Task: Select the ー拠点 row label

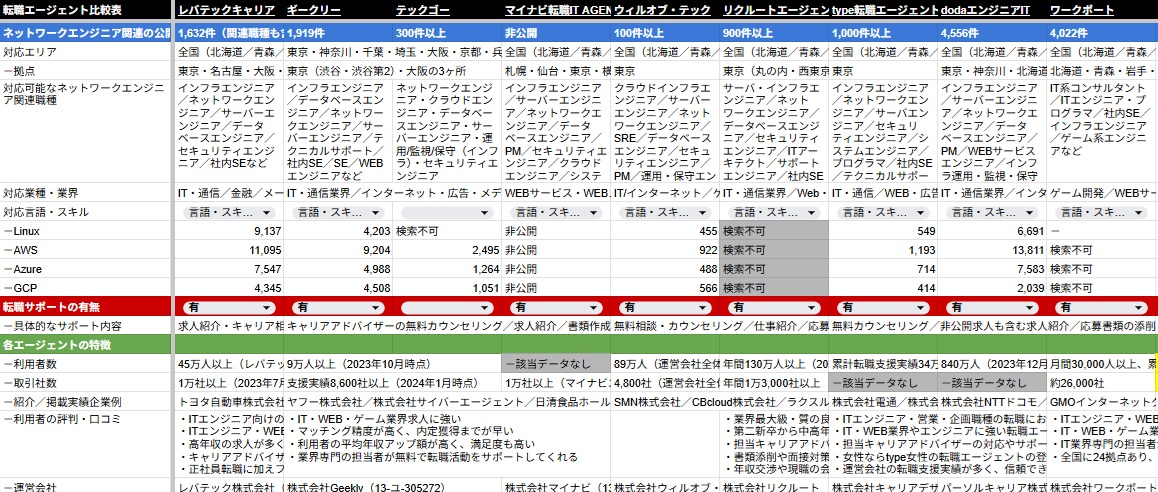Action: point(85,72)
